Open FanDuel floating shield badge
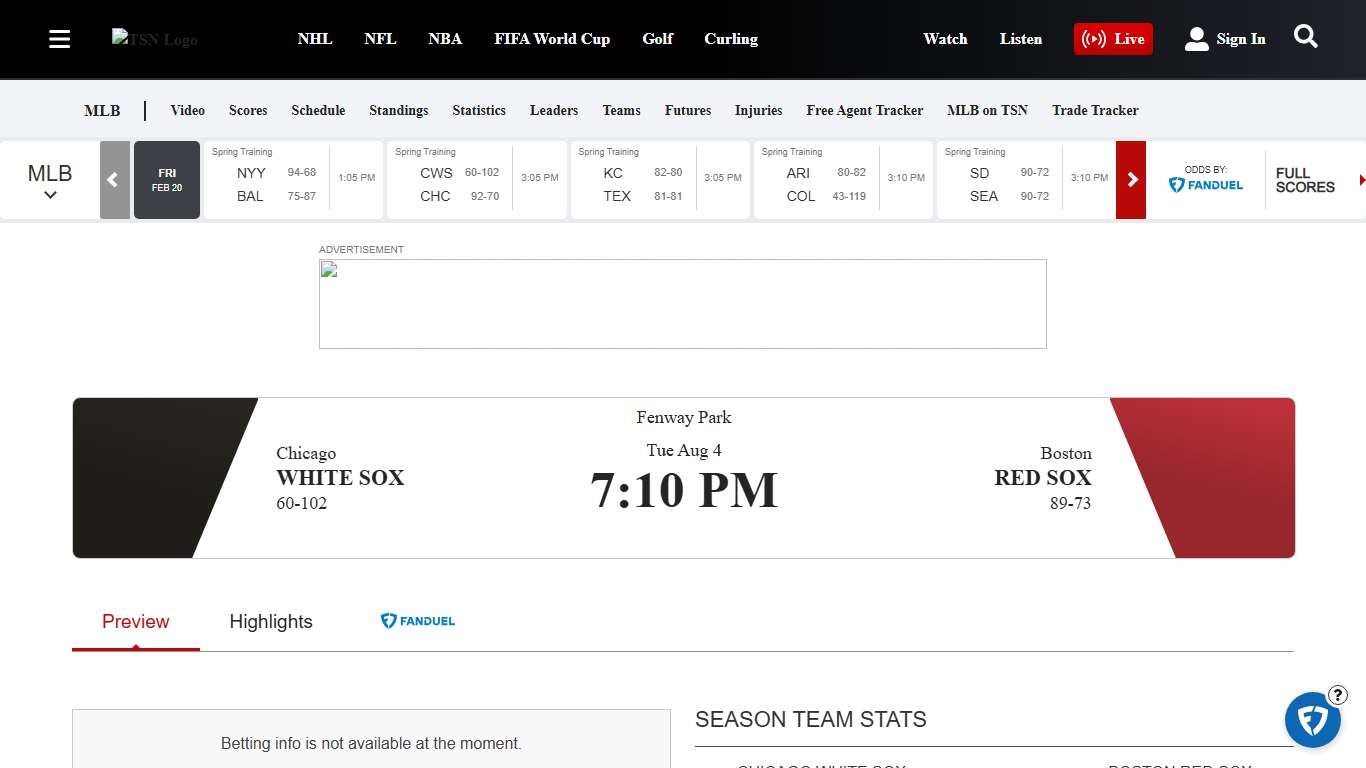 click(x=1312, y=720)
